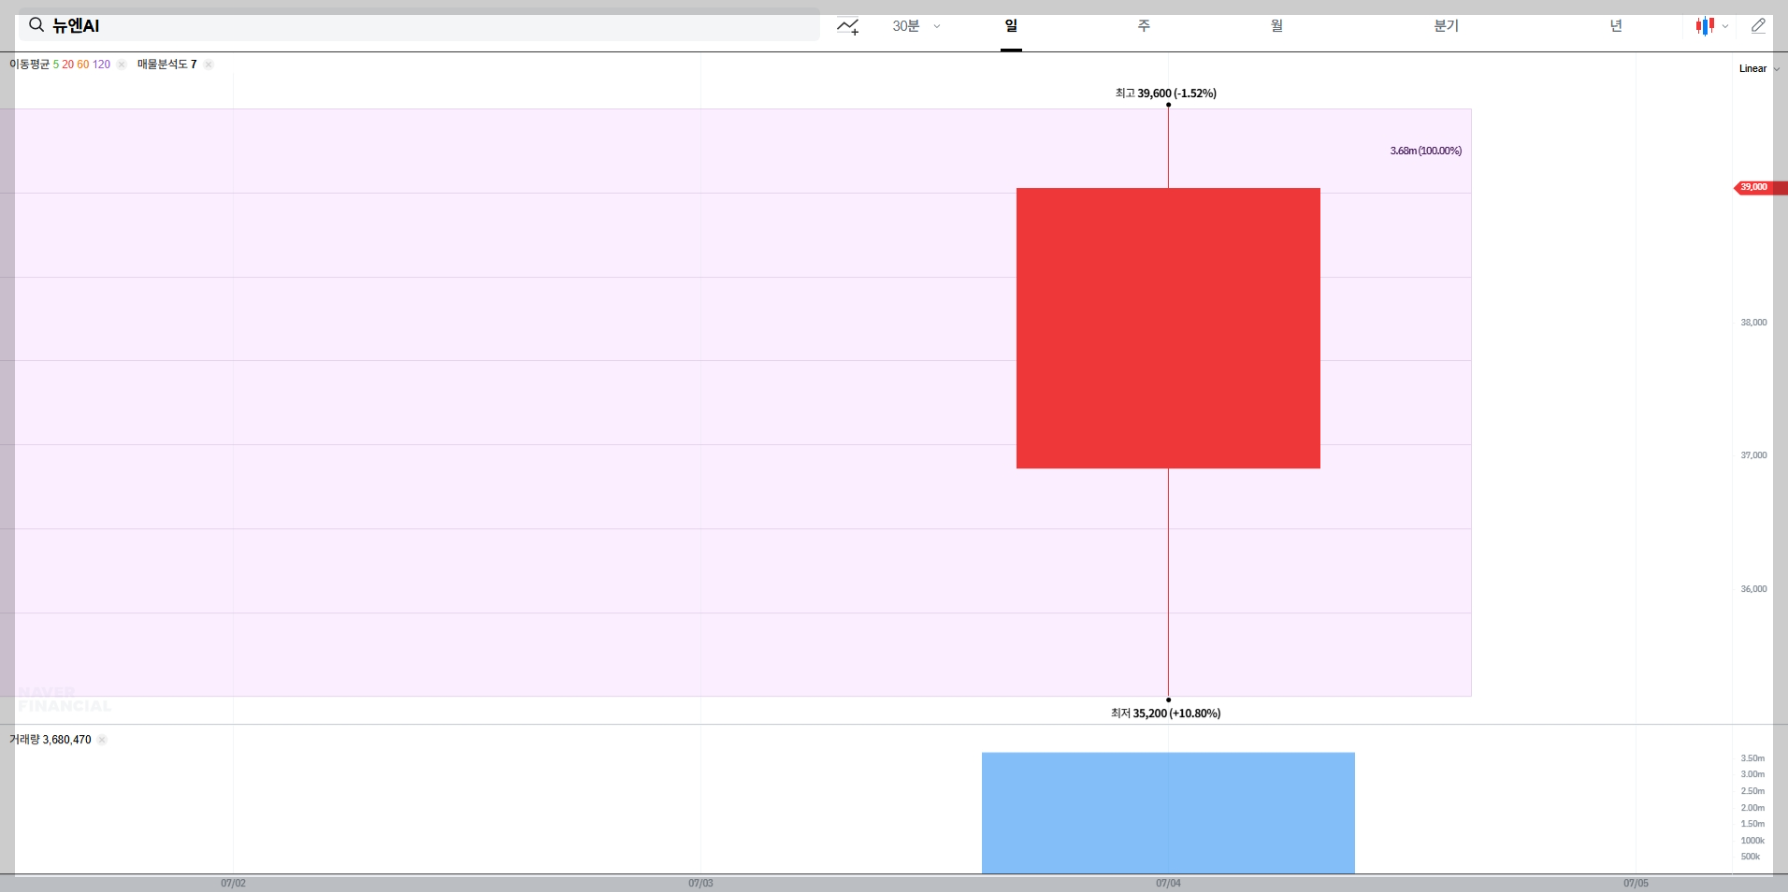Click the 3.50m volume axis label
Screen dimensions: 1788x892
1753,758
